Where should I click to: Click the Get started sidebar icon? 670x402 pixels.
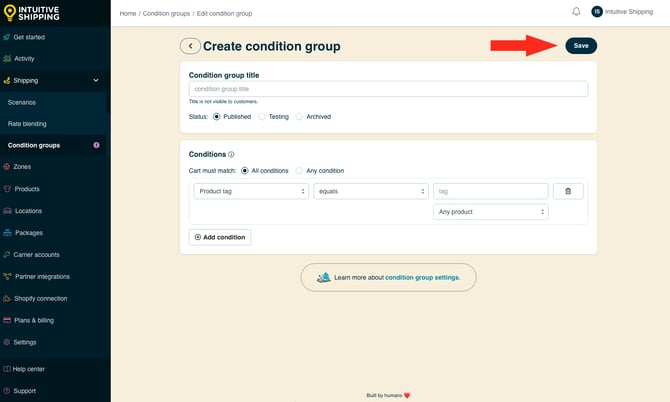point(7,37)
